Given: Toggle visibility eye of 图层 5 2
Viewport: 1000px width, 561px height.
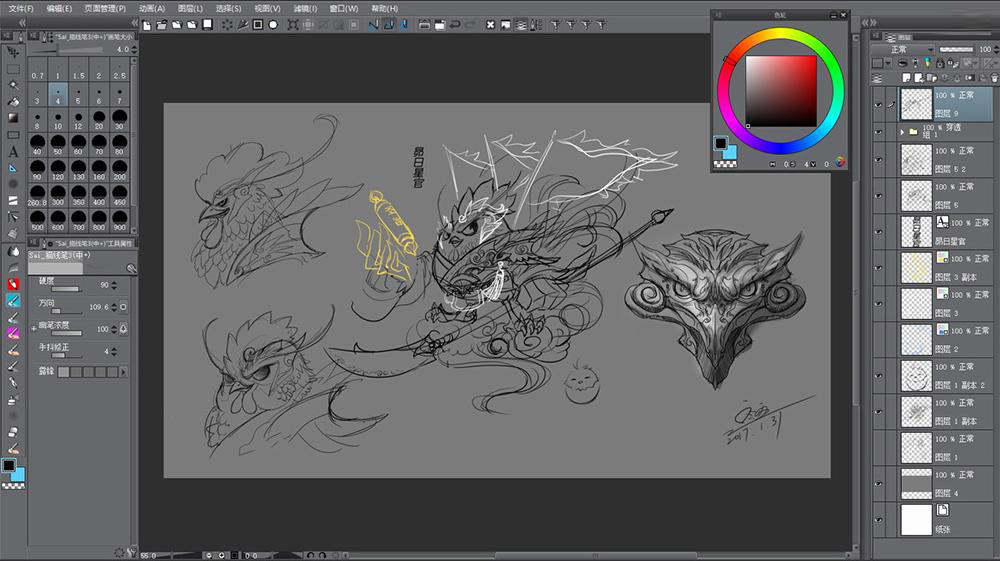Looking at the screenshot, I should (878, 159).
